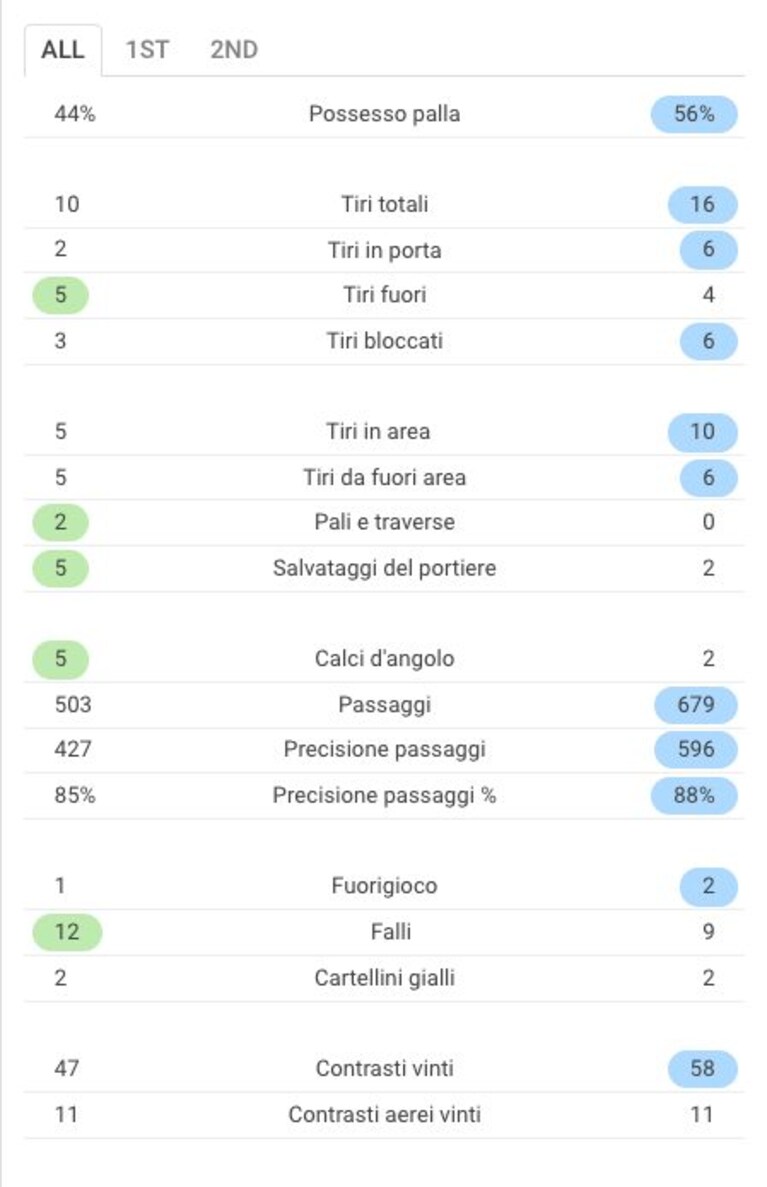Click the blue 596 Precisione passaggi badge
This screenshot has width=767, height=1187.
click(x=696, y=749)
